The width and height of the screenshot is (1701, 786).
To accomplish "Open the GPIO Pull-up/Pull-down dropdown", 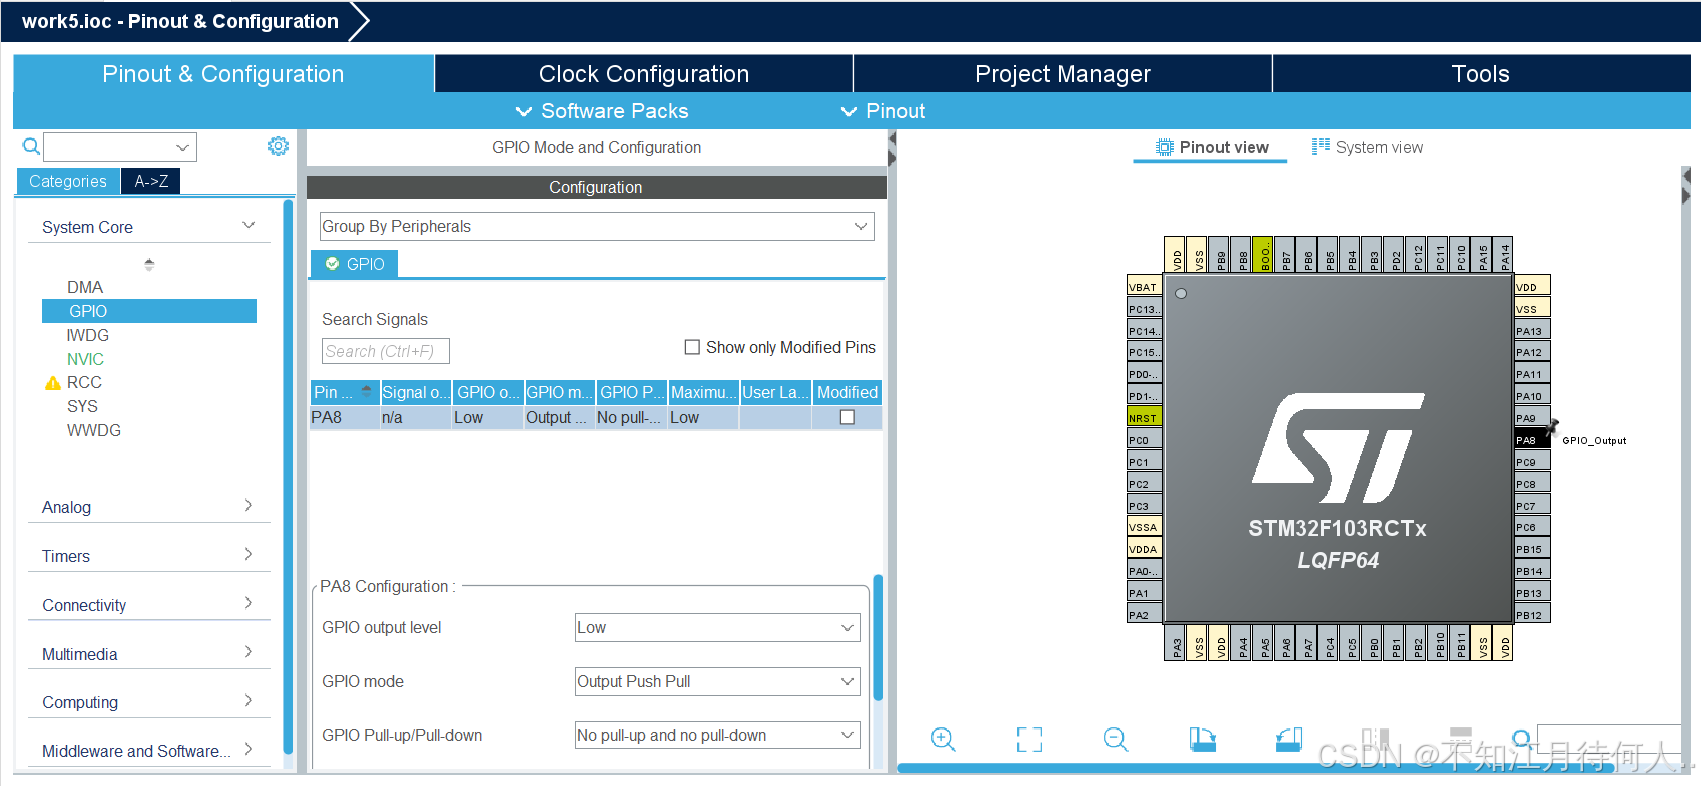I will pos(717,735).
